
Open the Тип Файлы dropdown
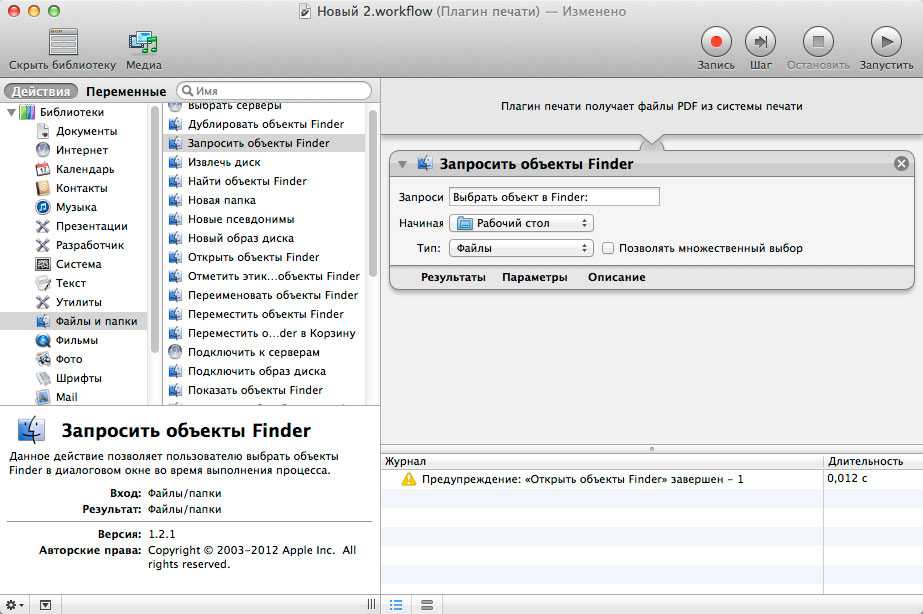521,248
